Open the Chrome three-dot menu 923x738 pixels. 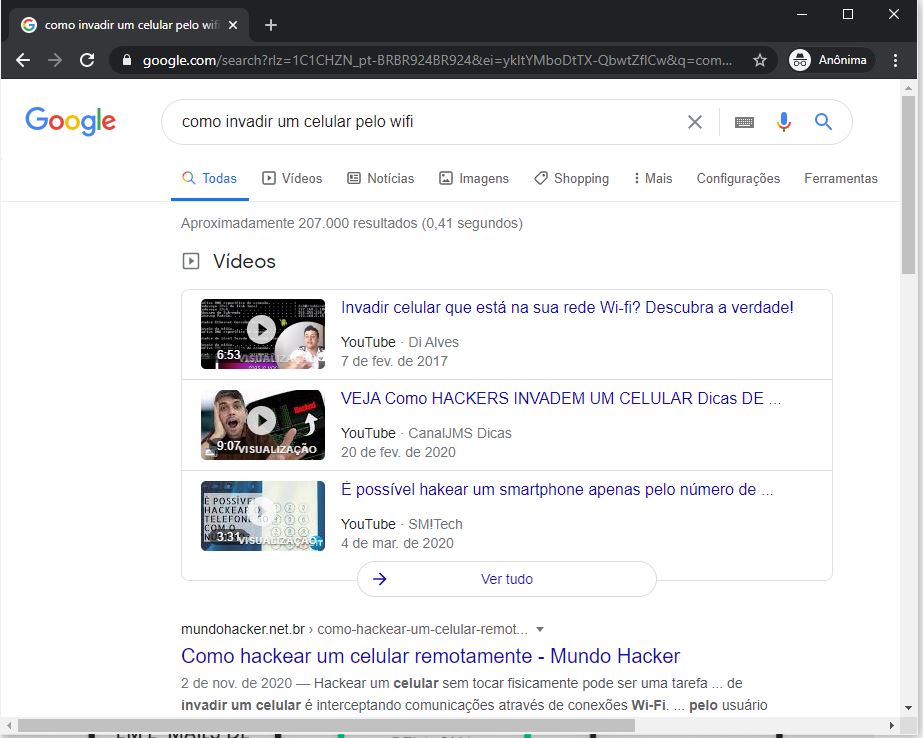pos(895,60)
